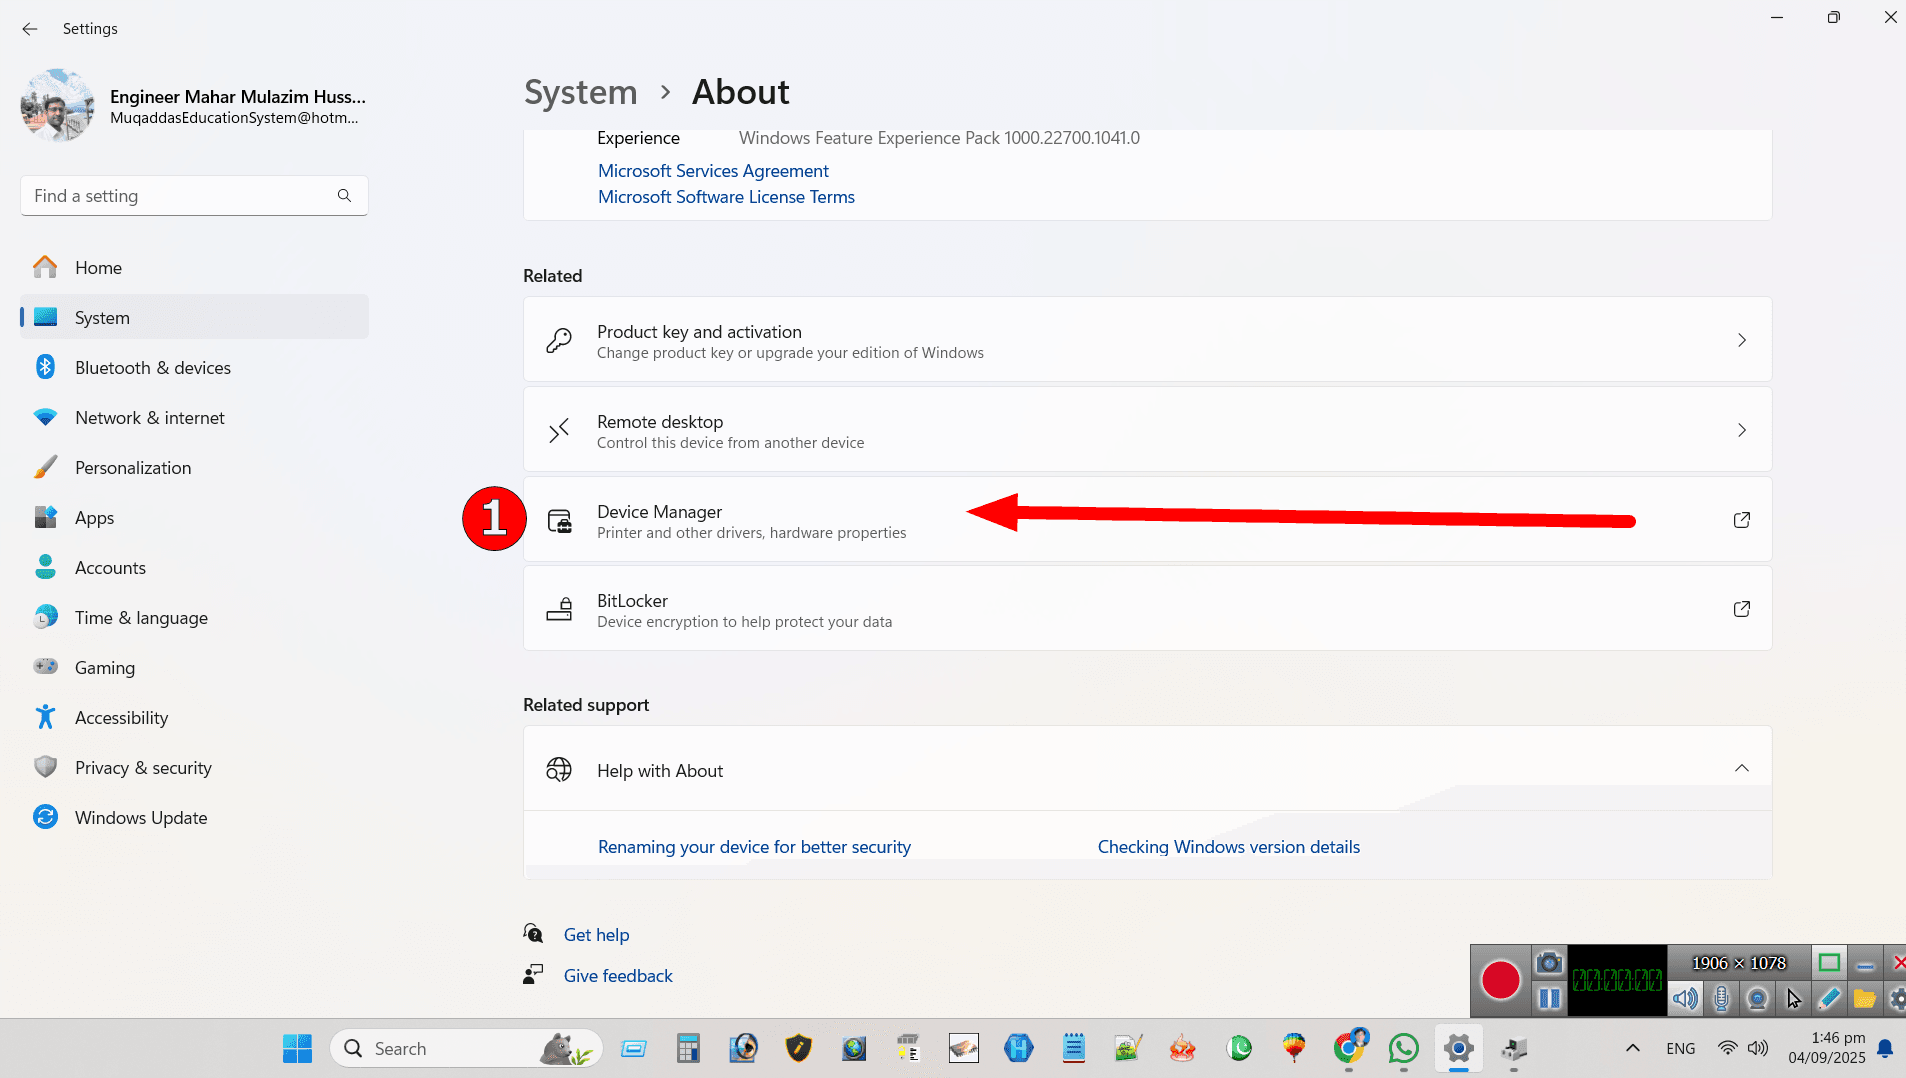This screenshot has height=1078, width=1906.
Task: Toggle webcam recording in the recorder toolbar
Action: coord(1756,998)
